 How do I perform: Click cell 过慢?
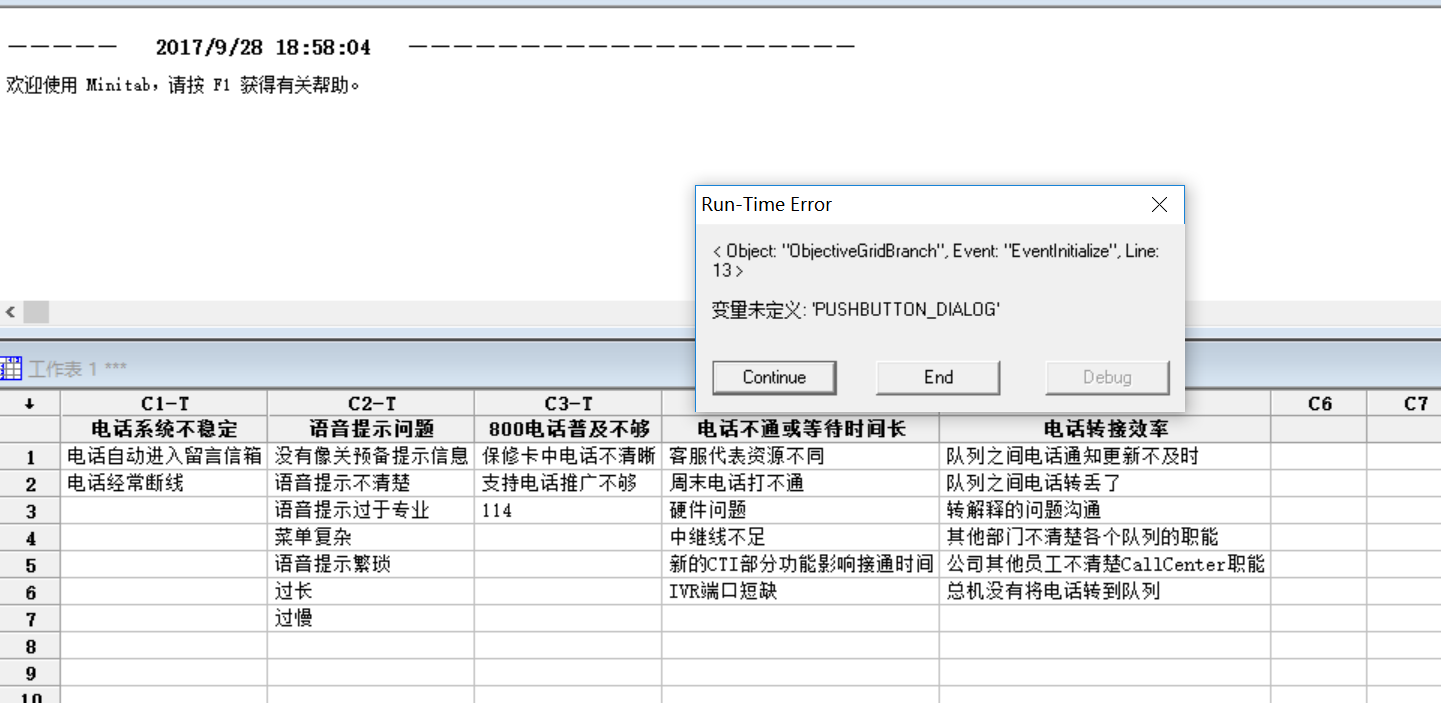[371, 618]
